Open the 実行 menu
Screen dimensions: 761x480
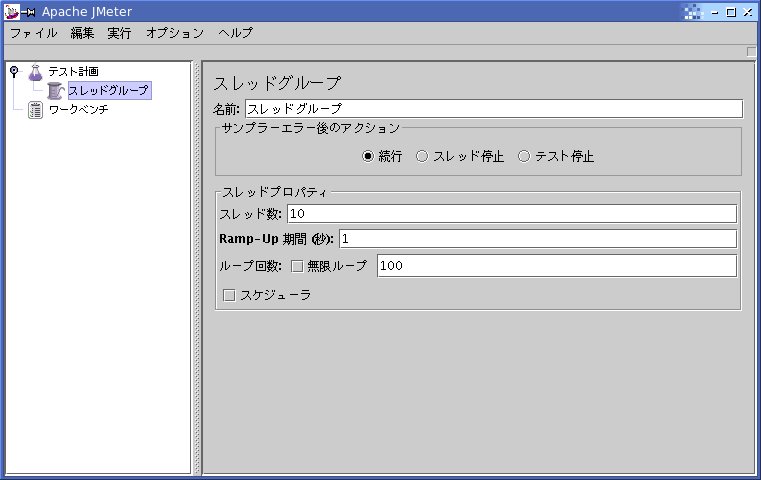pyautogui.click(x=119, y=33)
